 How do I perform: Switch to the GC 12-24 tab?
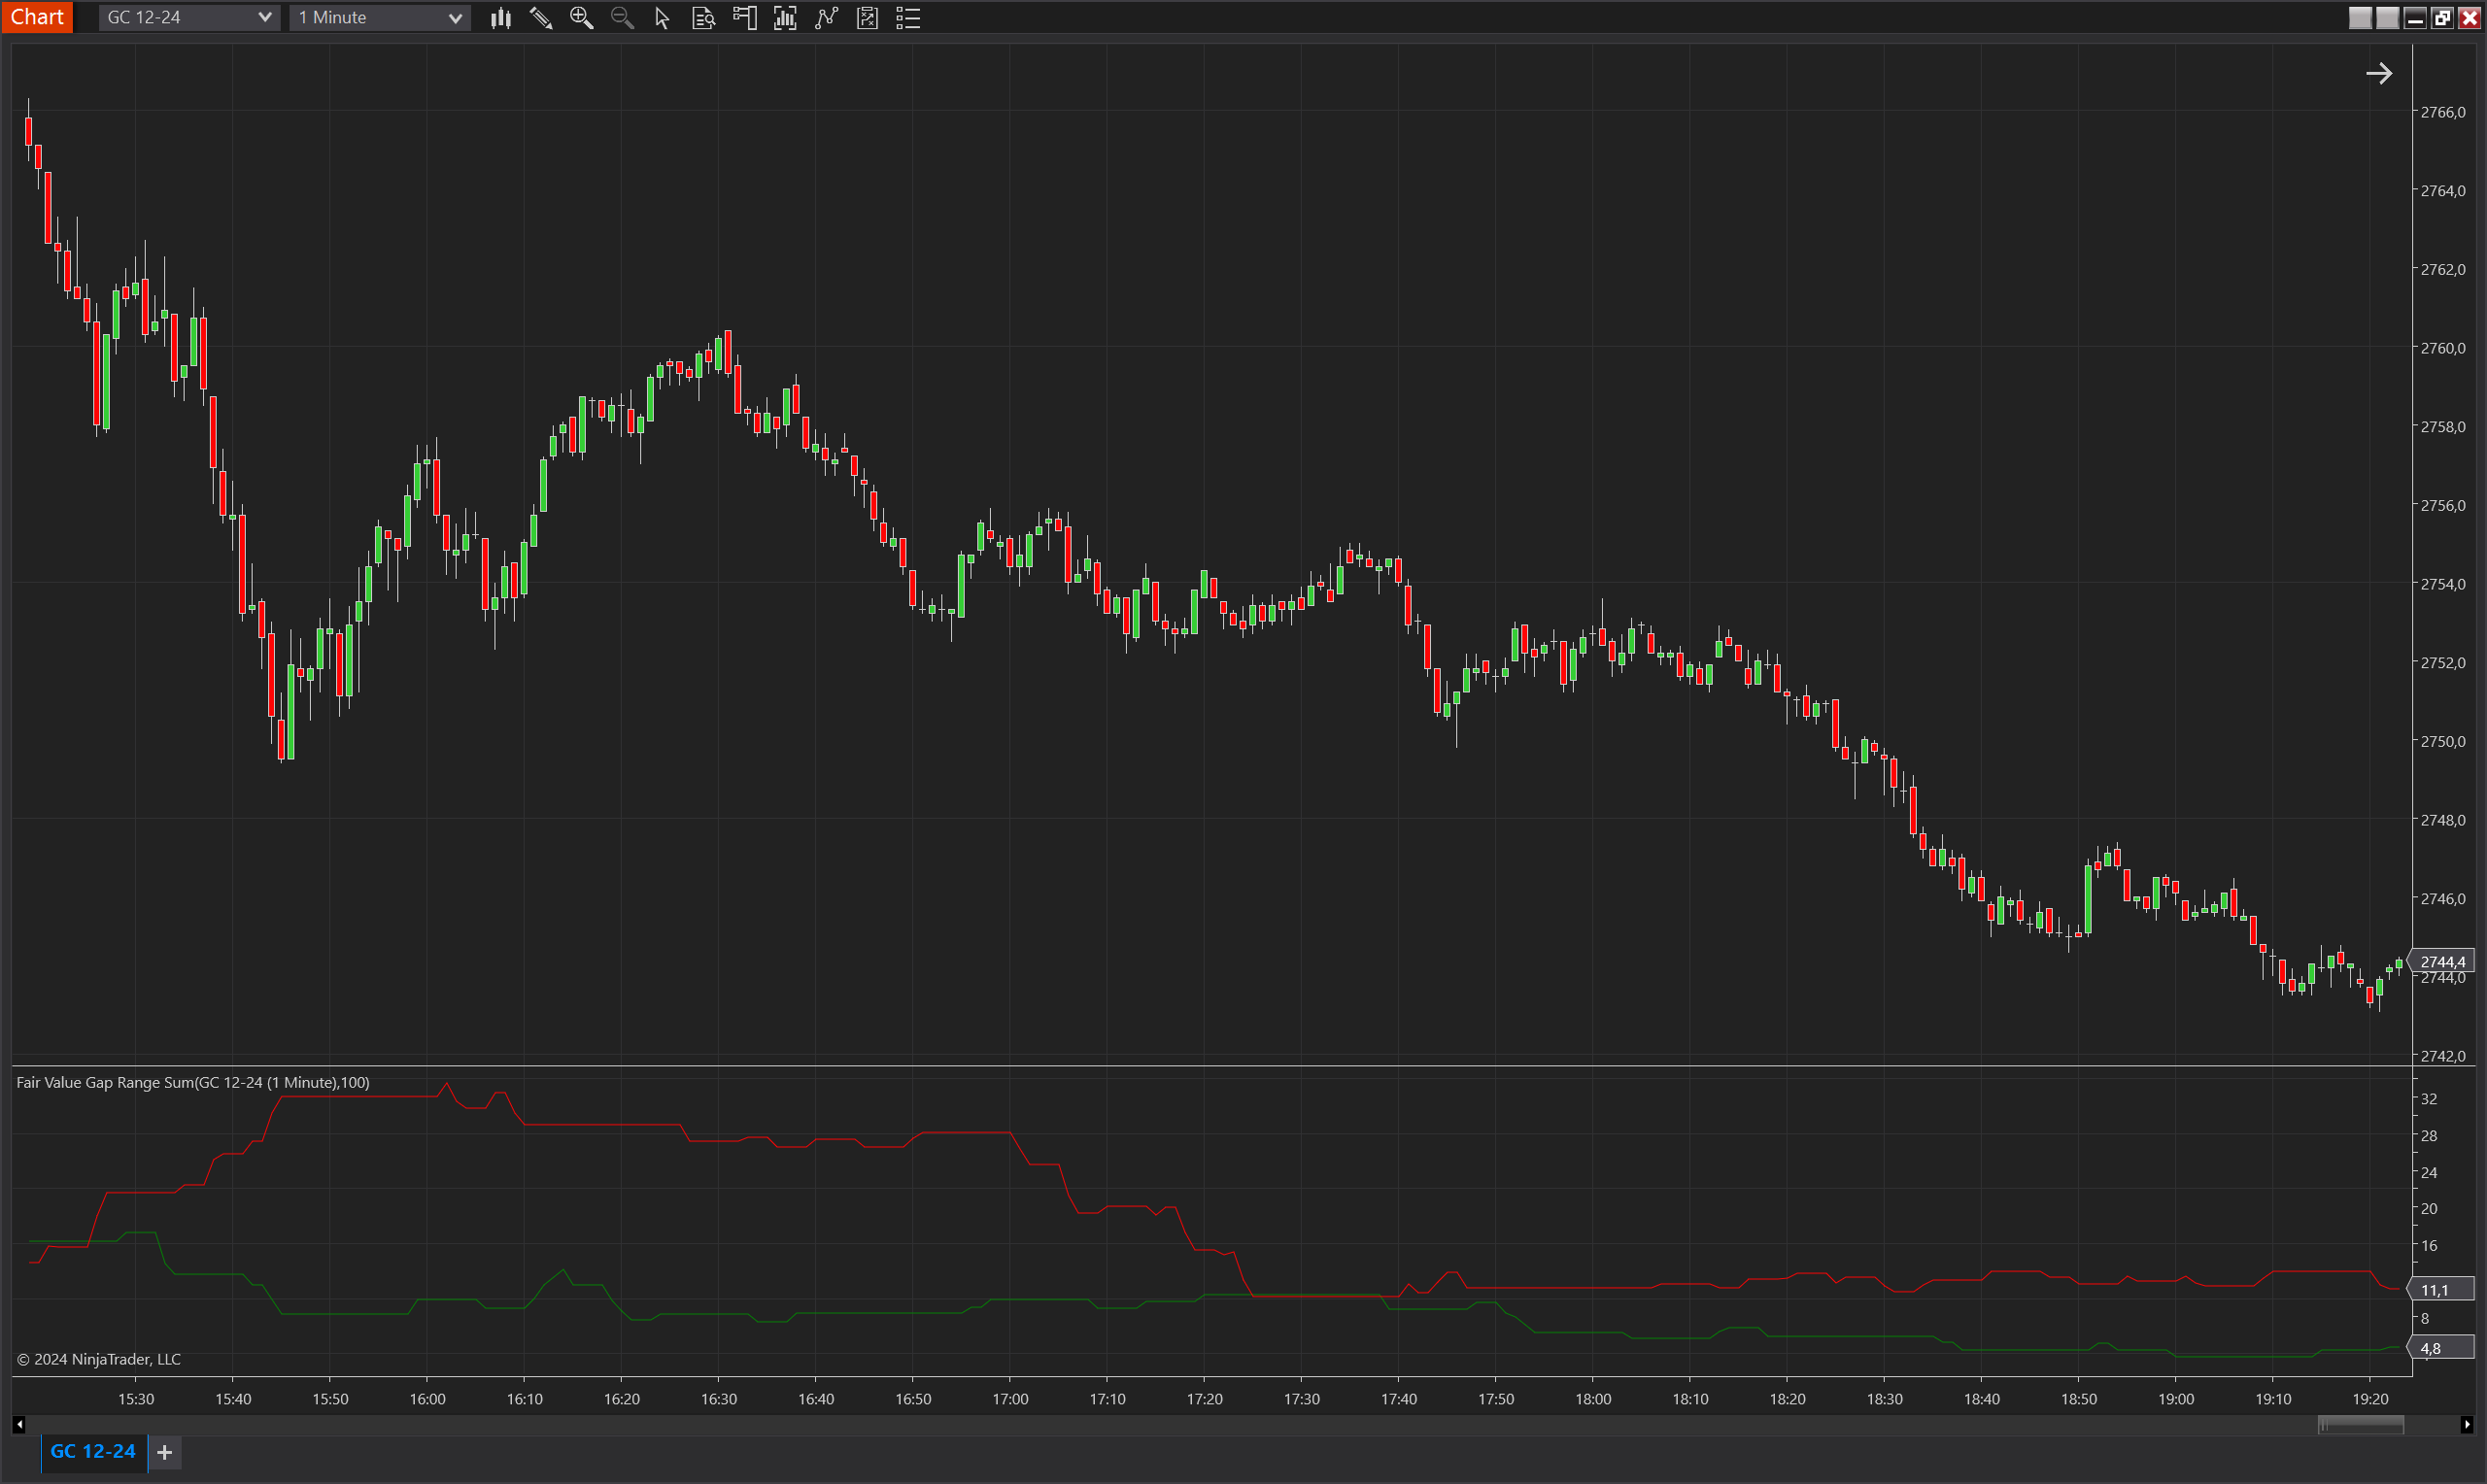pyautogui.click(x=93, y=1451)
